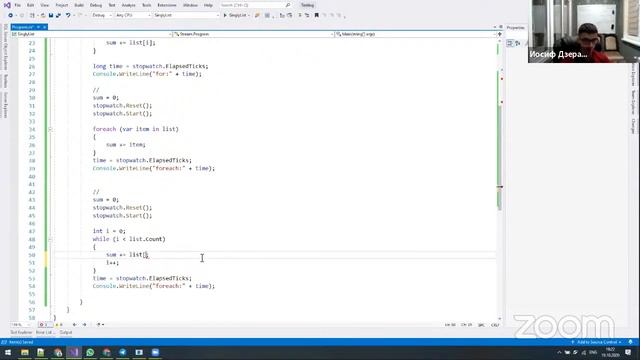This screenshot has height=360, width=640.
Task: Click line 50 'sum += list[' code
Action: [127, 255]
